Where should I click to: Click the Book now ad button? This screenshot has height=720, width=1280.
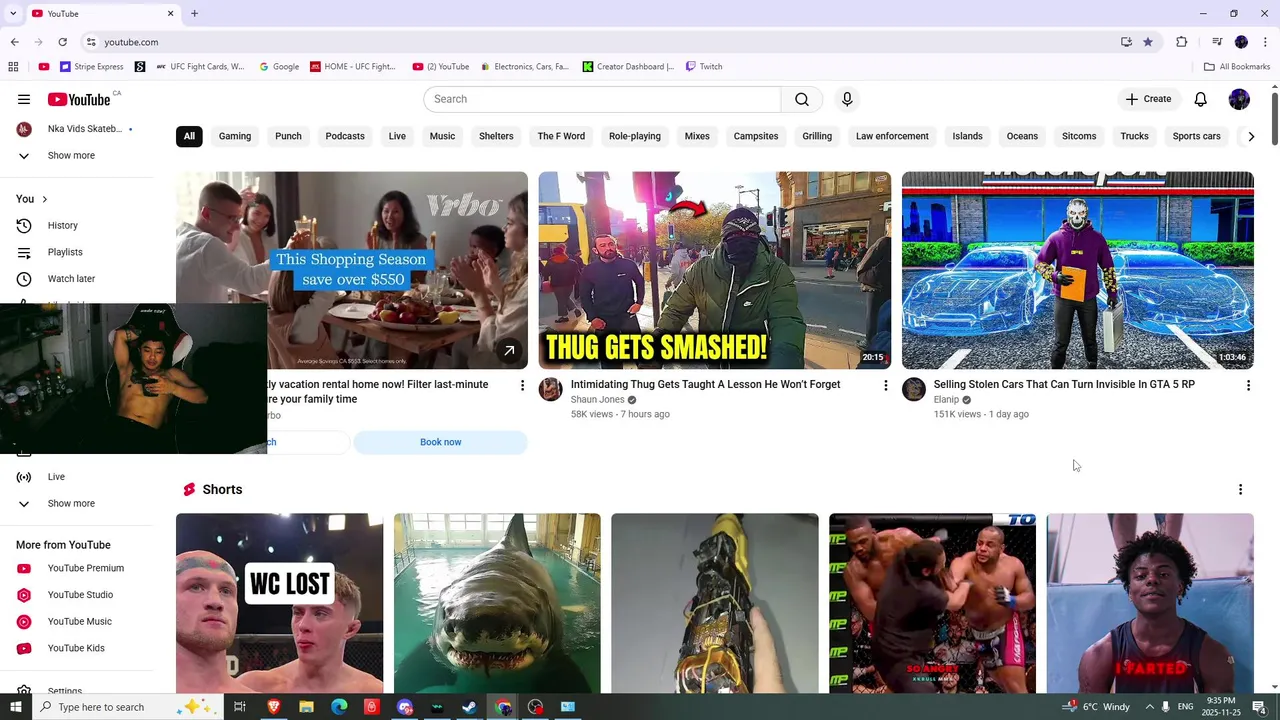(x=441, y=442)
